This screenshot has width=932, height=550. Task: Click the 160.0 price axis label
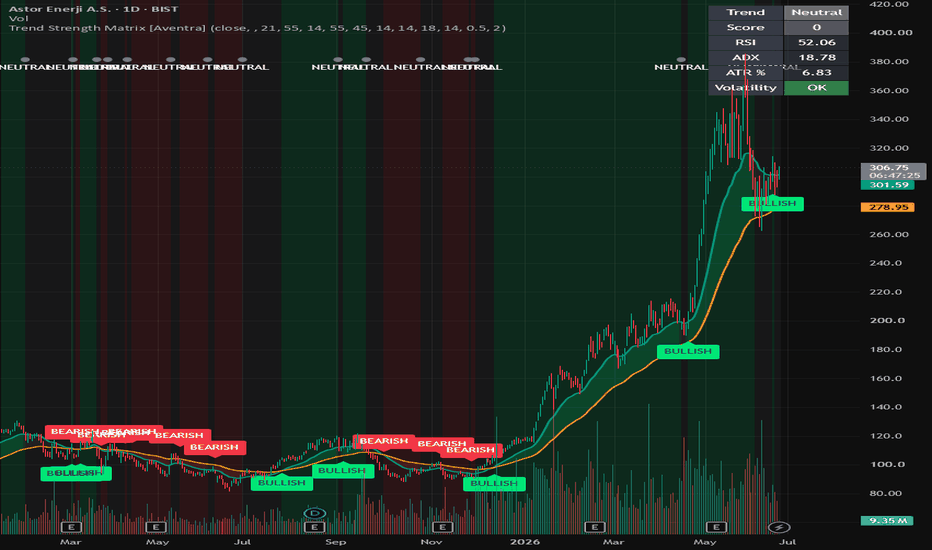point(885,378)
